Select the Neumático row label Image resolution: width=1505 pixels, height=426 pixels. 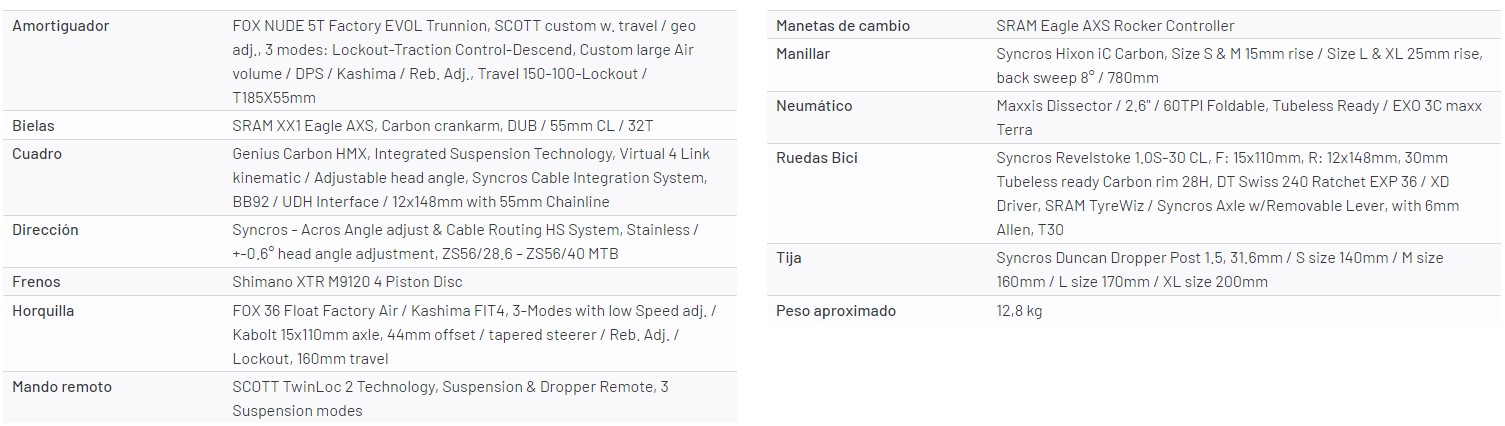point(814,106)
